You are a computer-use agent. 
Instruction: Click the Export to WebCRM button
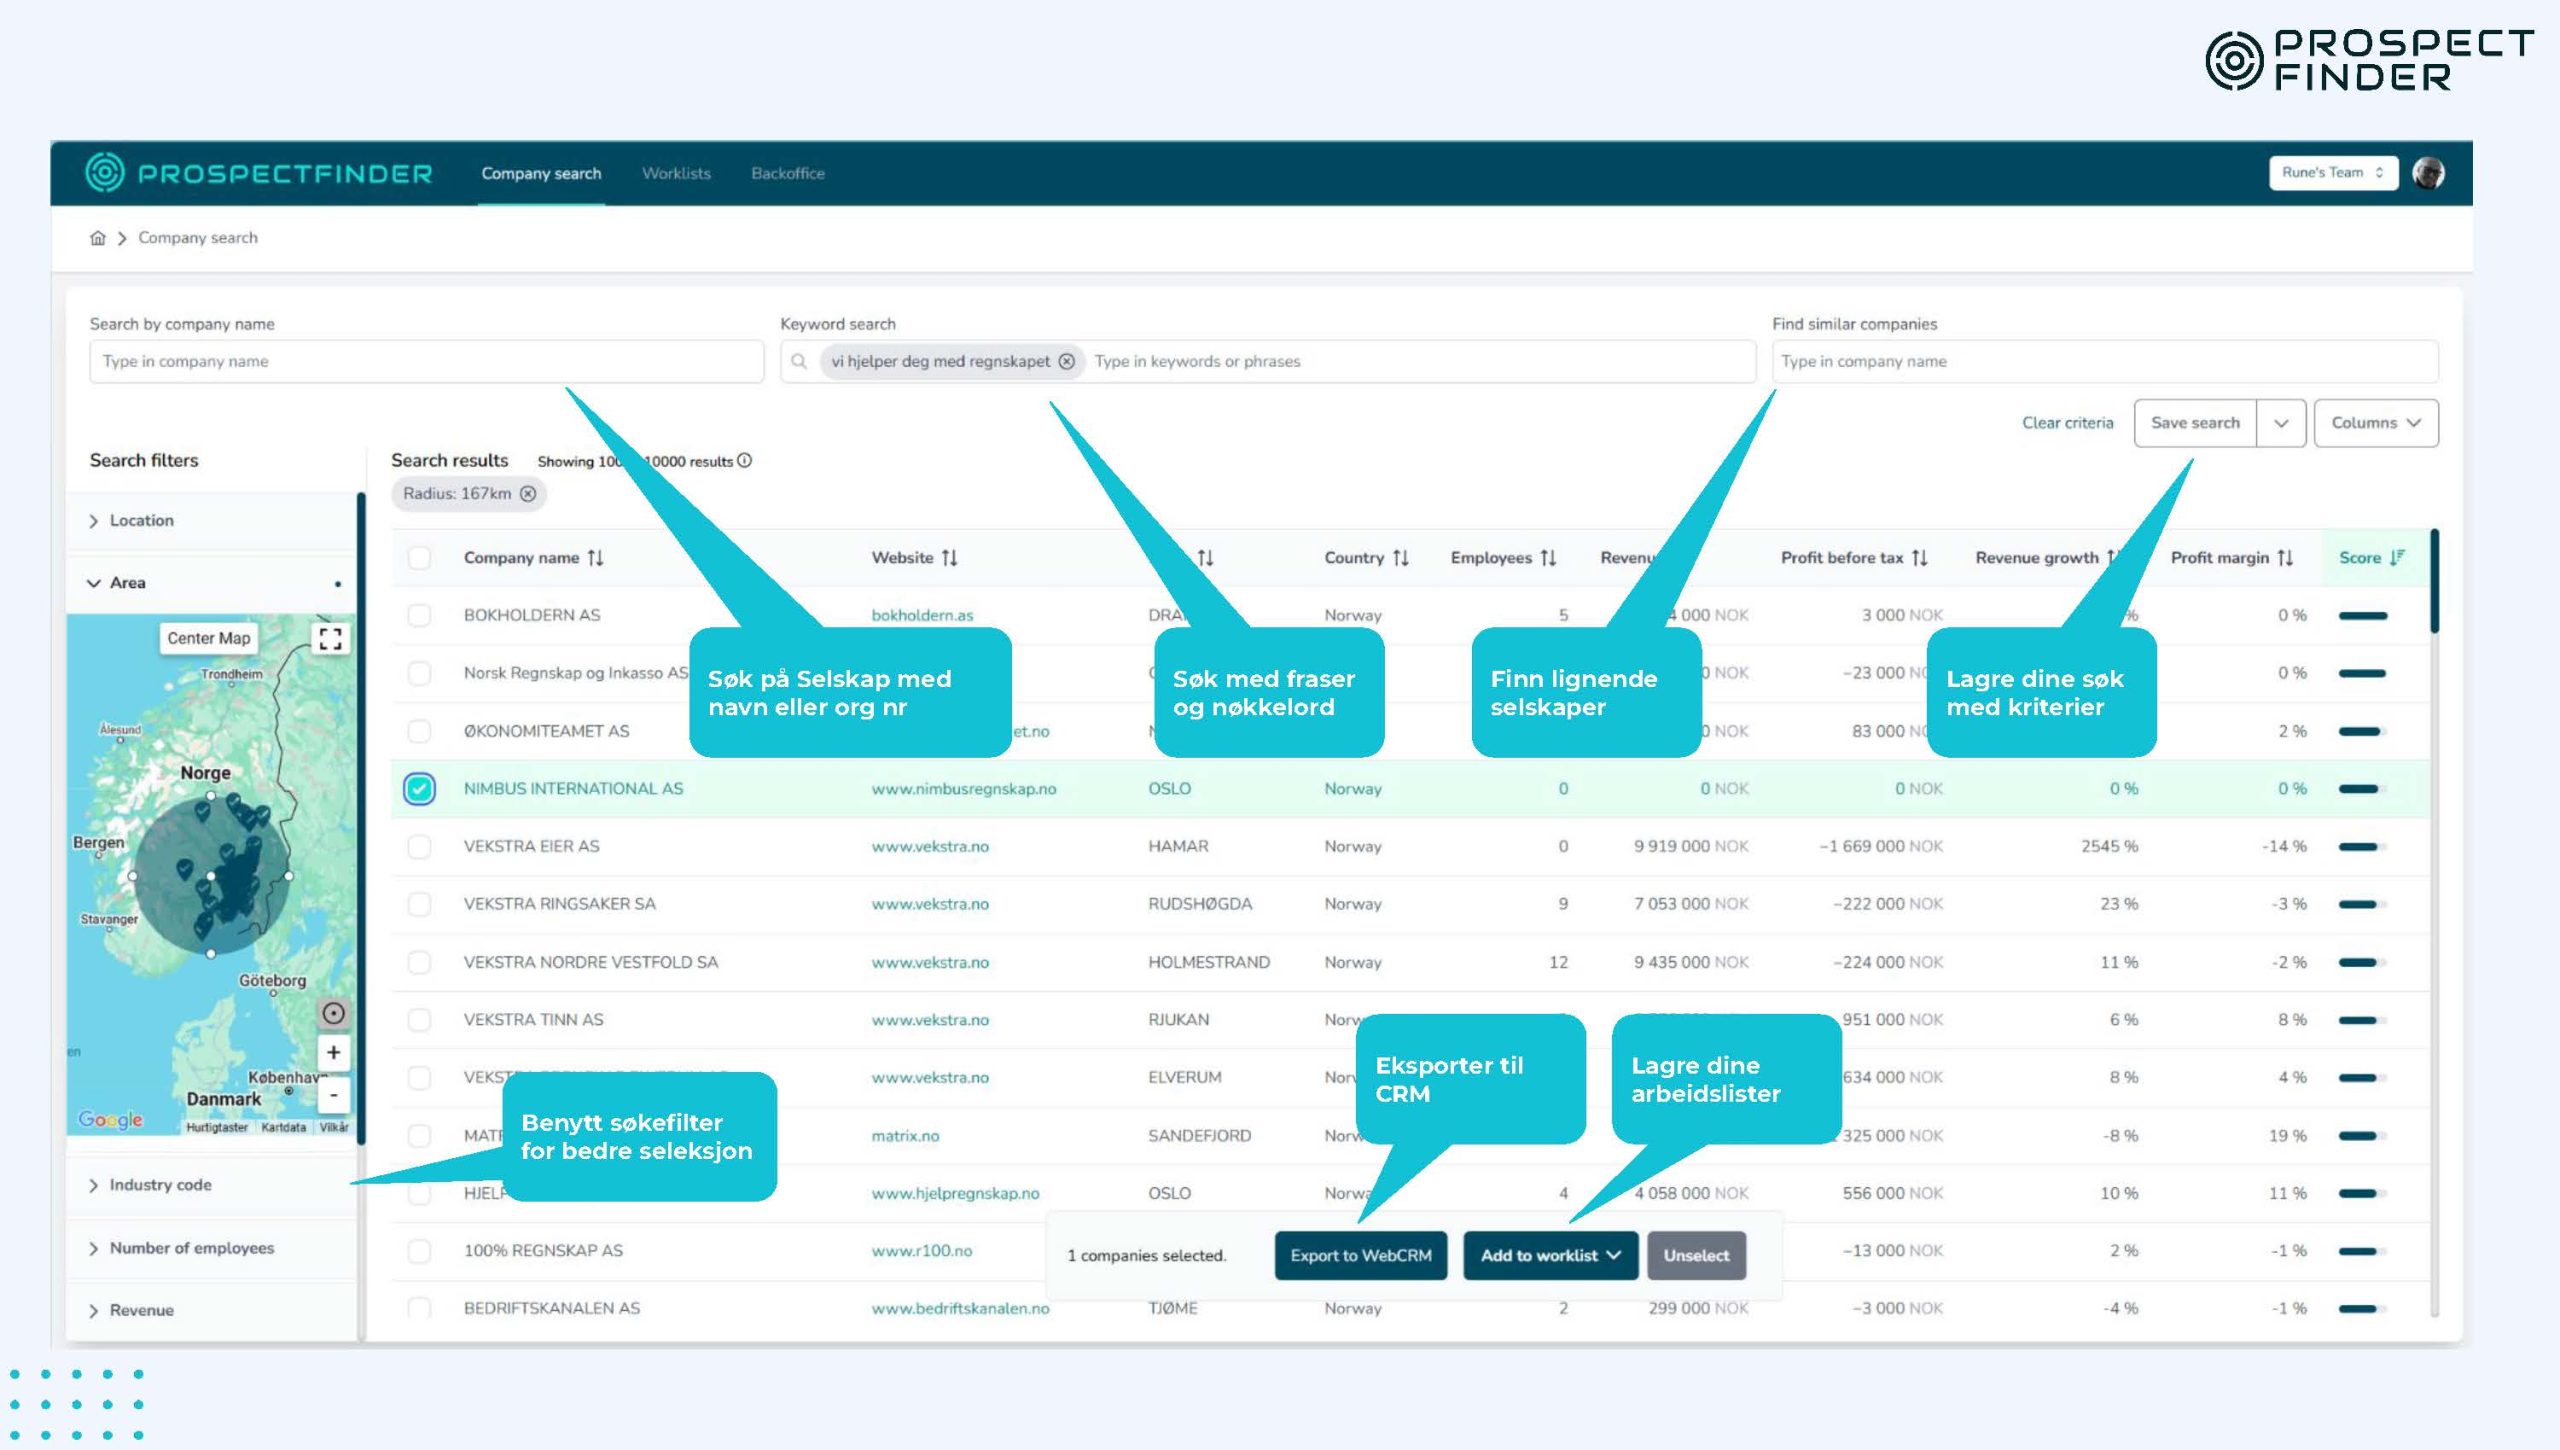coord(1360,1256)
